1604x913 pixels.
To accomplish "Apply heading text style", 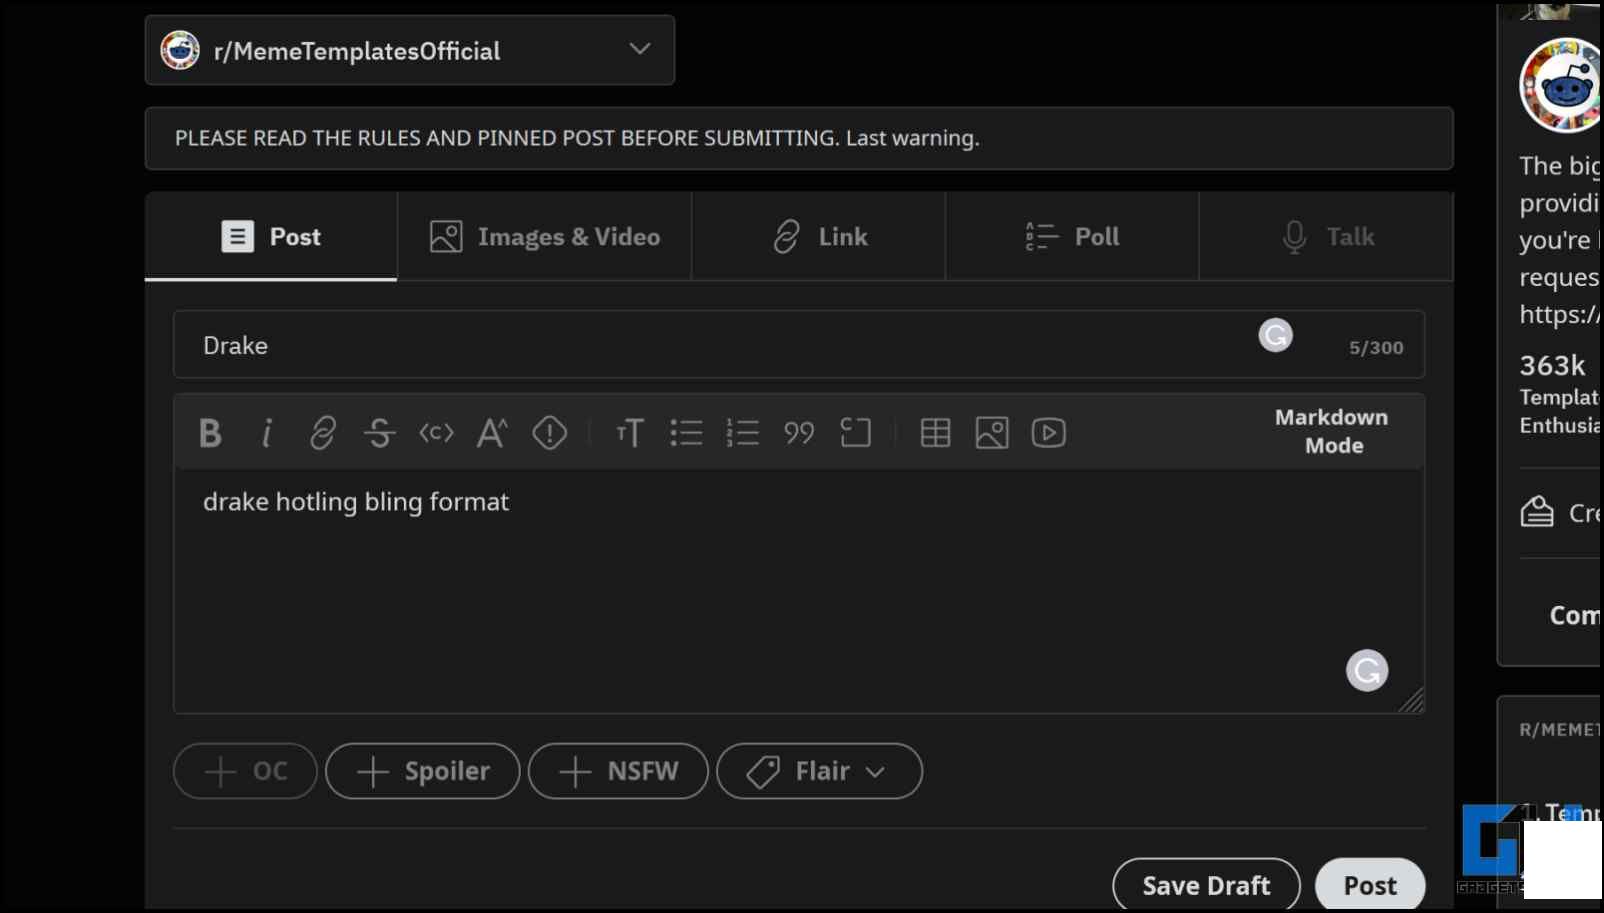I will [630, 433].
